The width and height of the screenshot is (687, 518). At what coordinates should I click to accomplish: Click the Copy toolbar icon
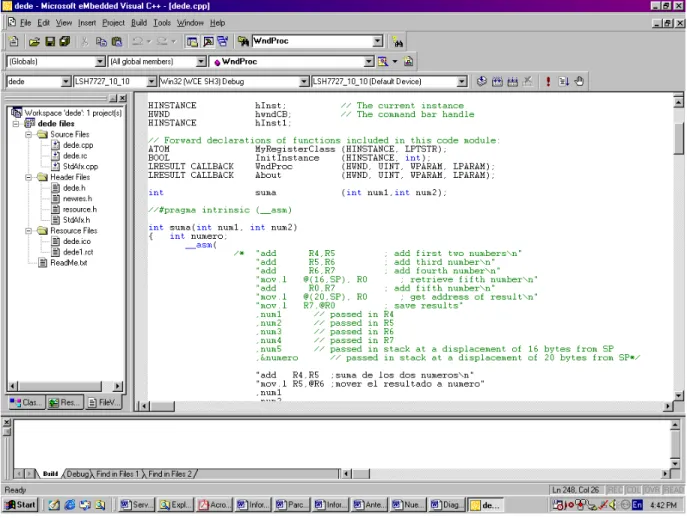(x=101, y=42)
